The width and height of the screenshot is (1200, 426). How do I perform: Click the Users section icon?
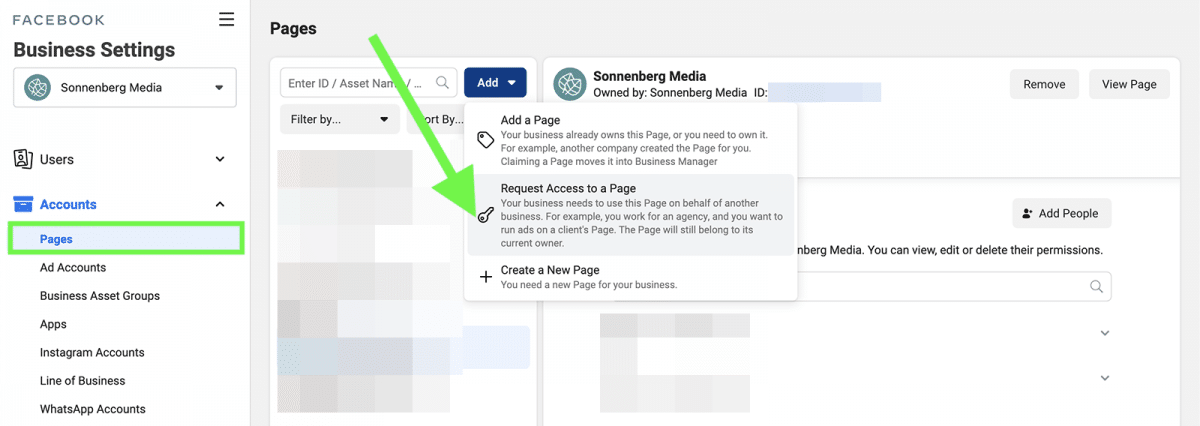point(23,159)
